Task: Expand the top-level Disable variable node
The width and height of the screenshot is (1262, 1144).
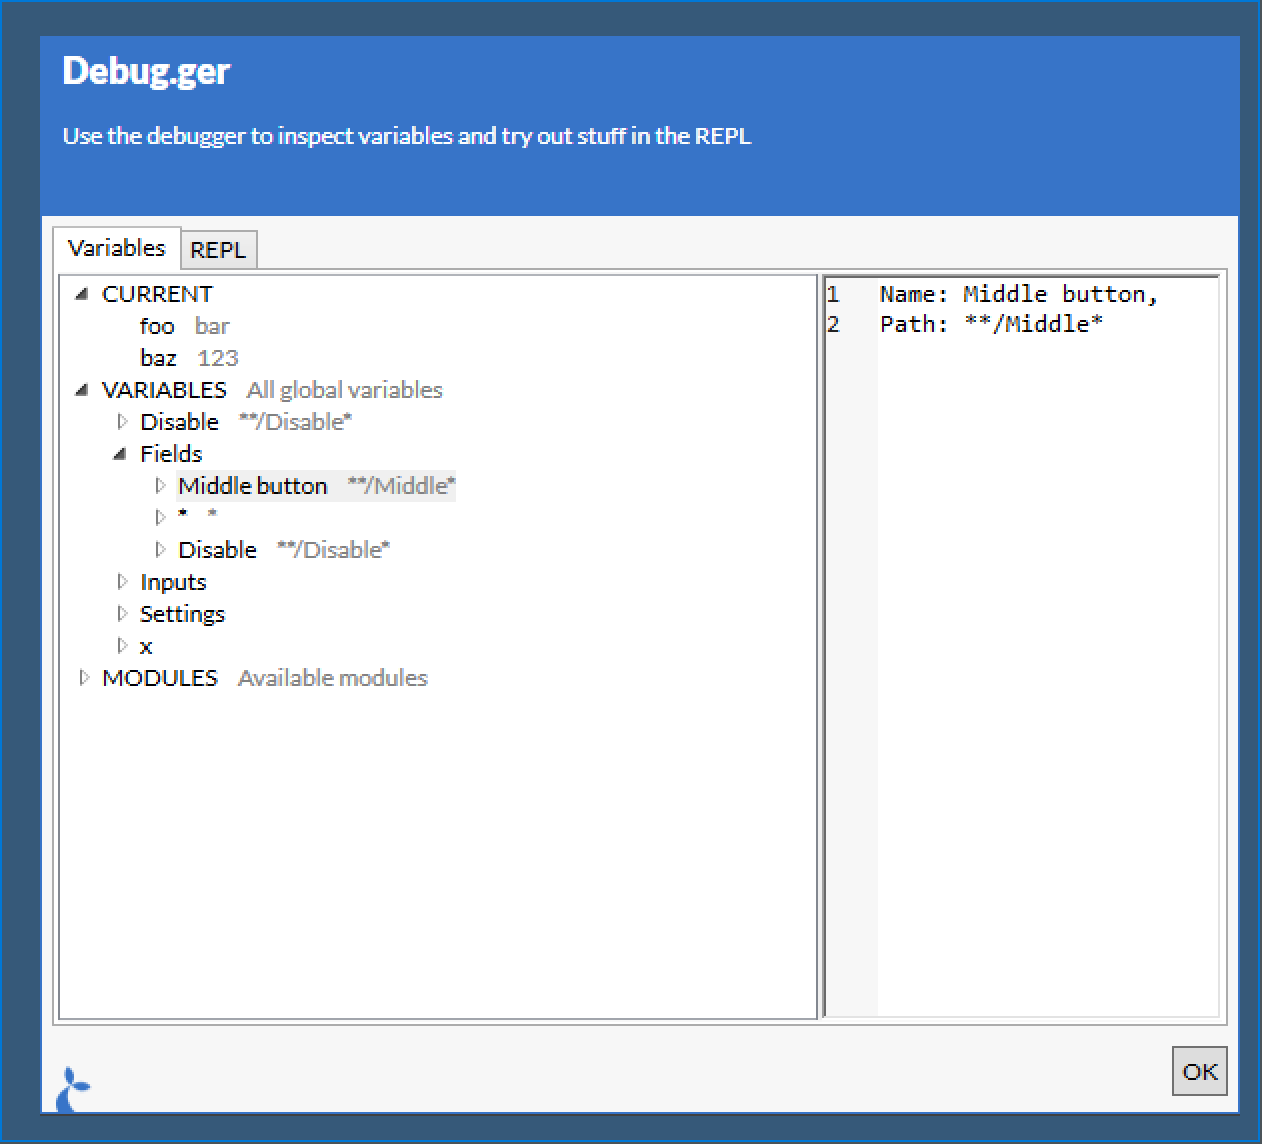Action: [x=122, y=422]
